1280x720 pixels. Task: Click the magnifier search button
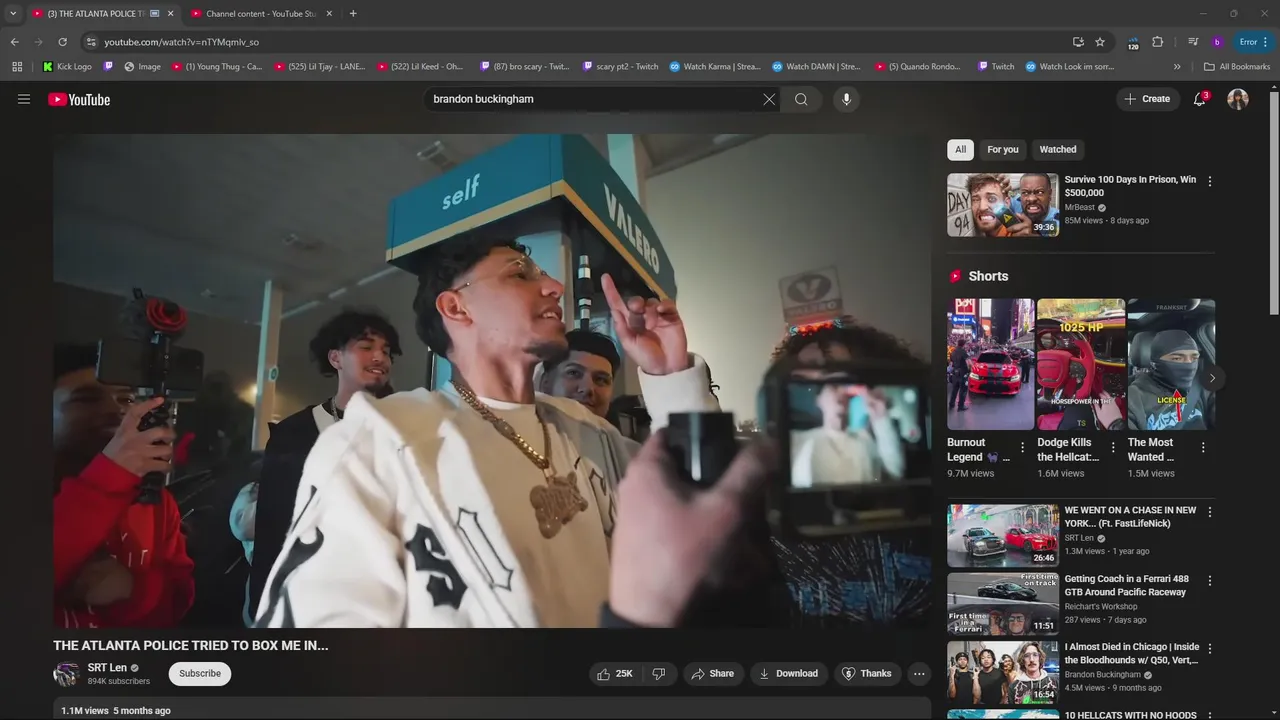tap(801, 99)
